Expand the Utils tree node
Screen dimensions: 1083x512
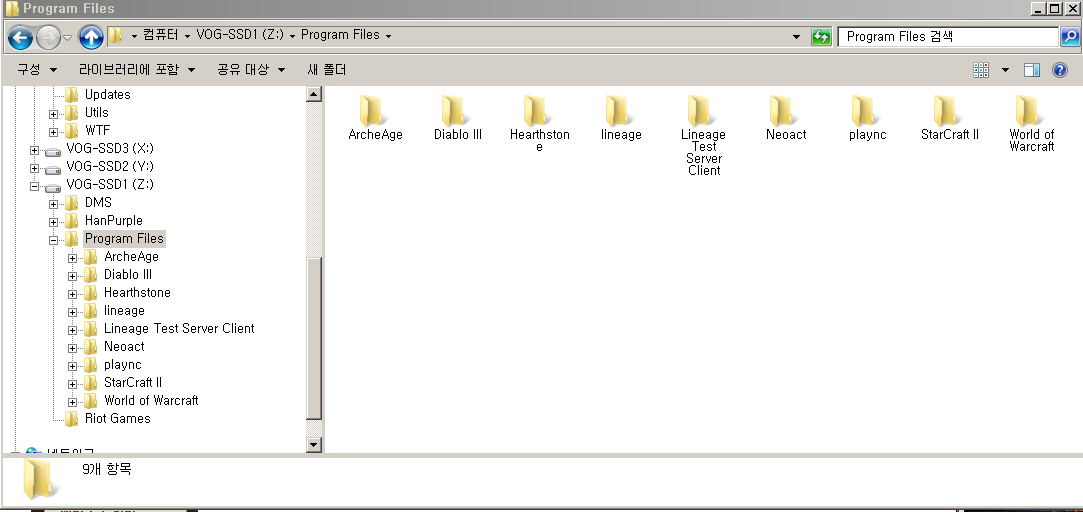pos(53,114)
